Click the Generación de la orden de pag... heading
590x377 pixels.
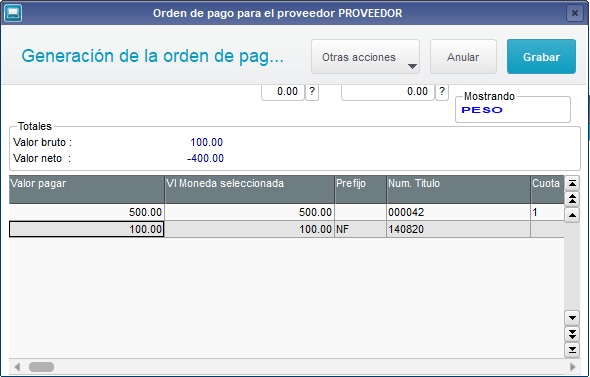click(152, 56)
